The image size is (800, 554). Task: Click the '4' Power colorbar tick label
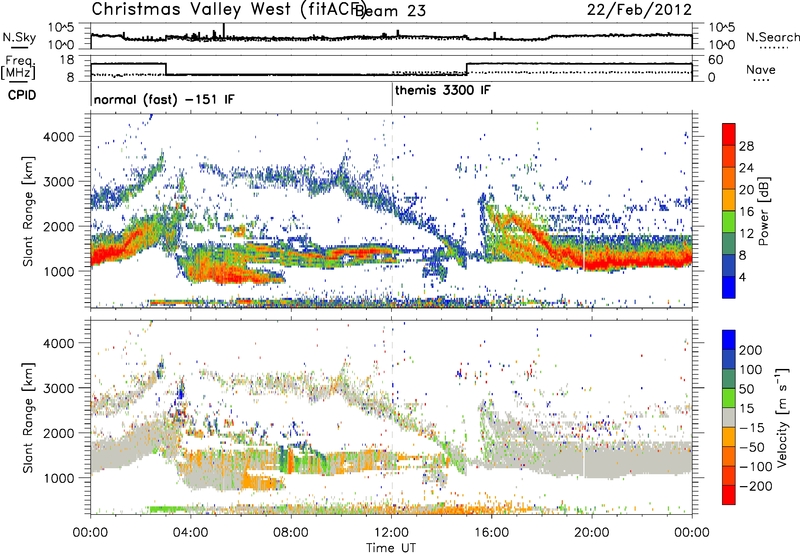(x=742, y=277)
